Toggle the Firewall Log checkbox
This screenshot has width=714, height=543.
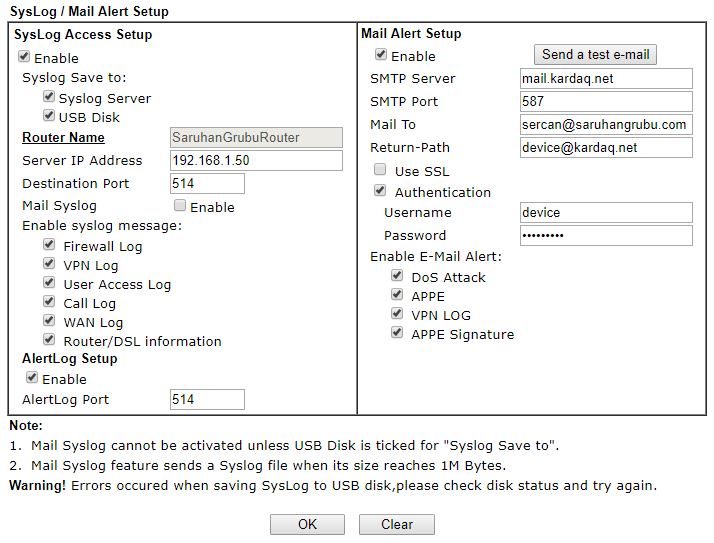tap(49, 245)
